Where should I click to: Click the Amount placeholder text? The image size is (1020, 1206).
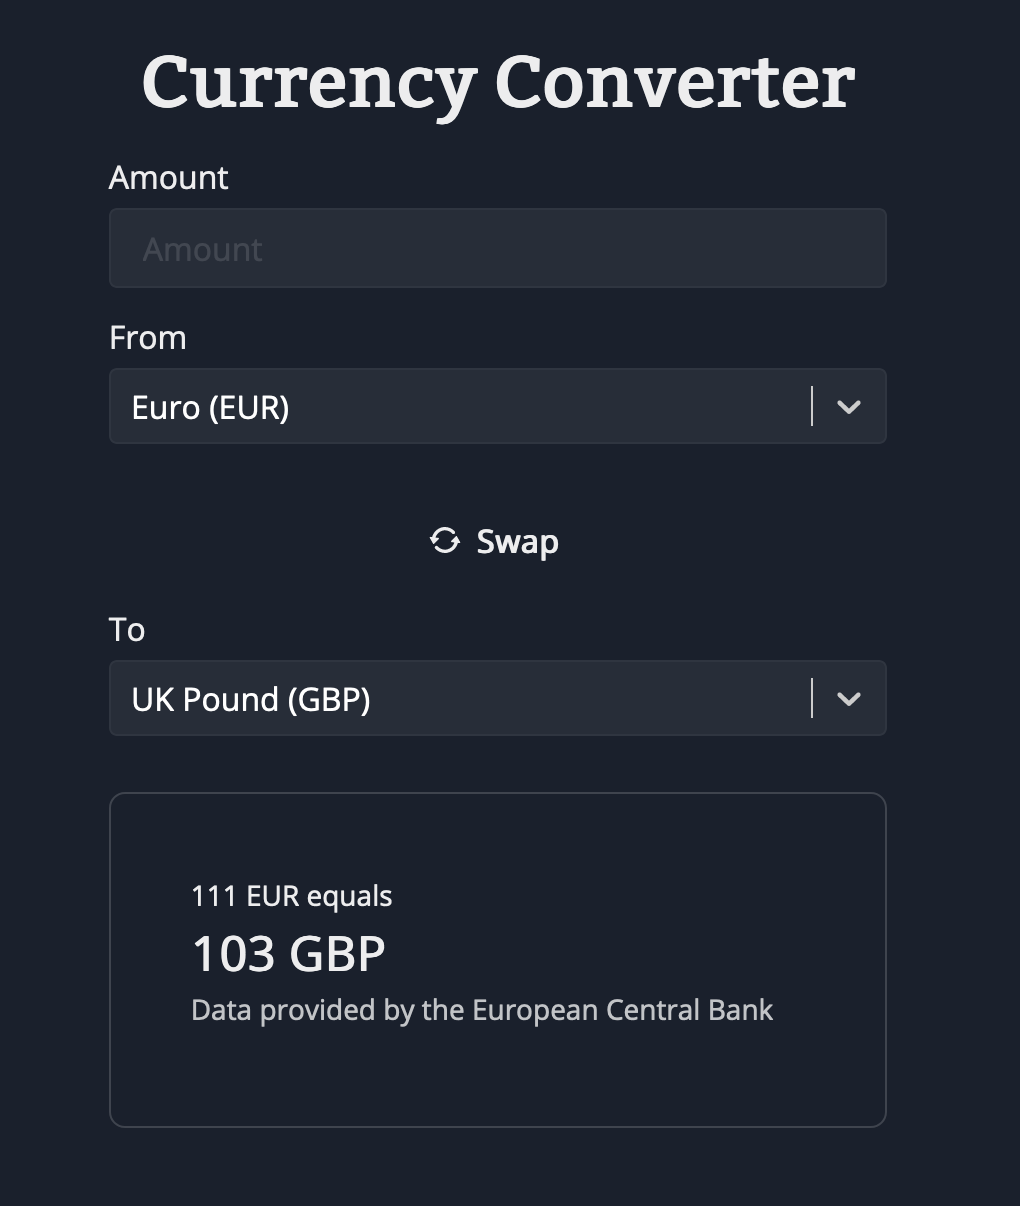pyautogui.click(x=203, y=249)
